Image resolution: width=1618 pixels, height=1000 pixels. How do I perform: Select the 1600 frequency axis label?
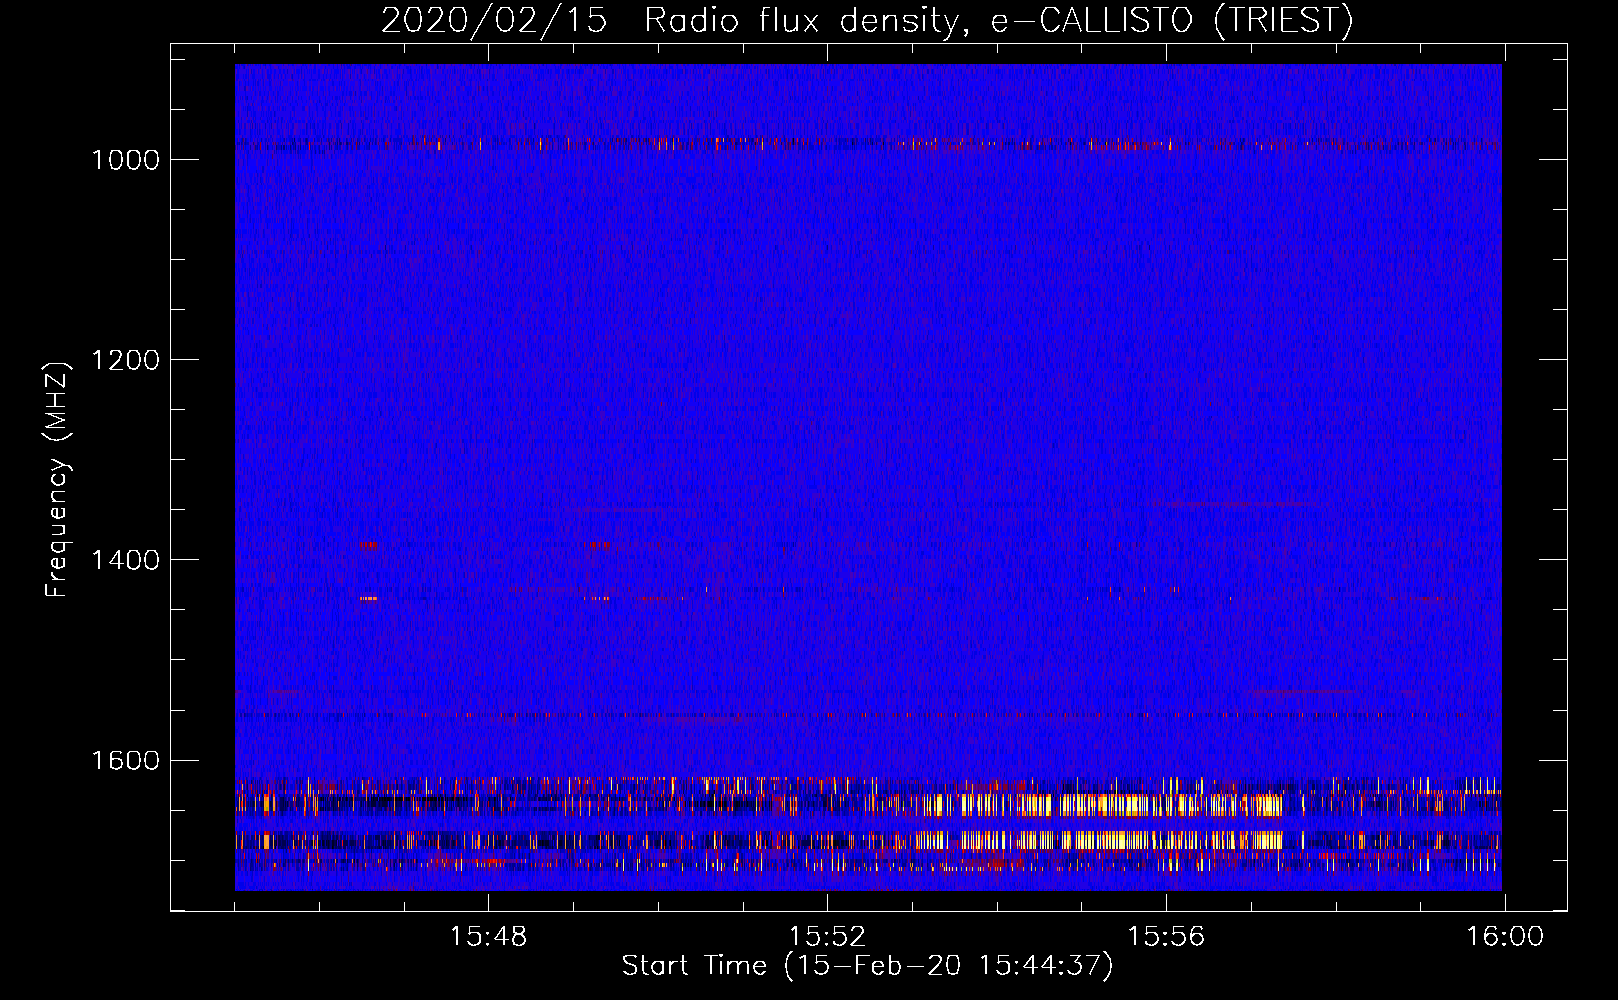tap(125, 760)
